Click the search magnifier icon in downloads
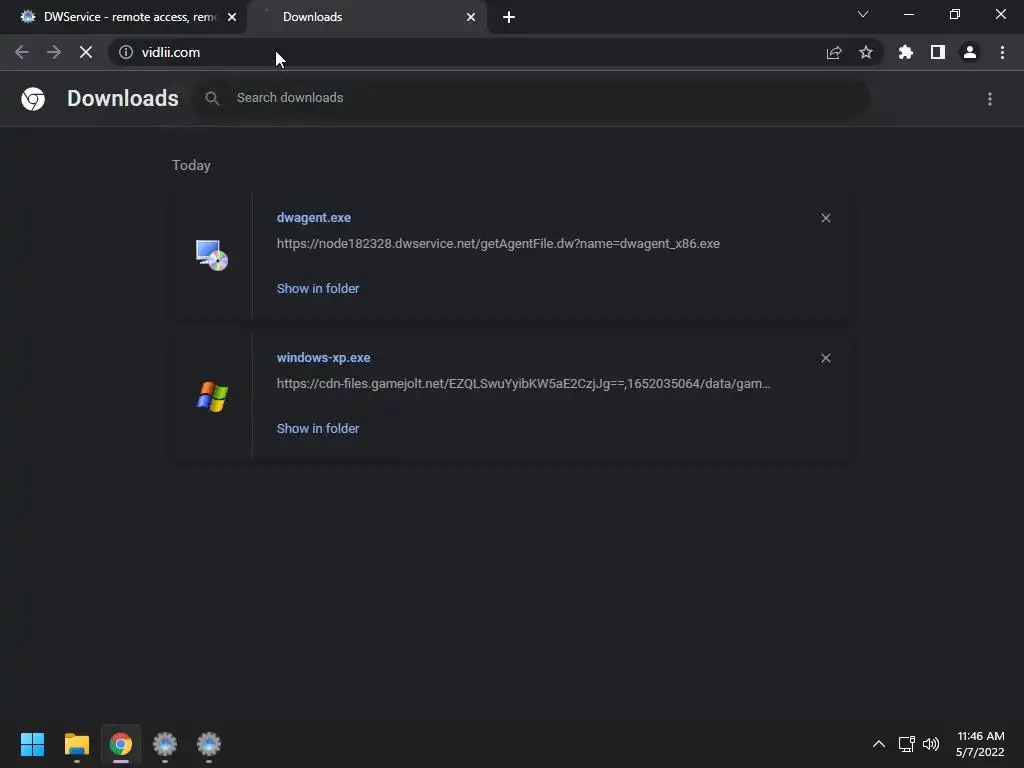This screenshot has width=1024, height=768. pyautogui.click(x=212, y=98)
